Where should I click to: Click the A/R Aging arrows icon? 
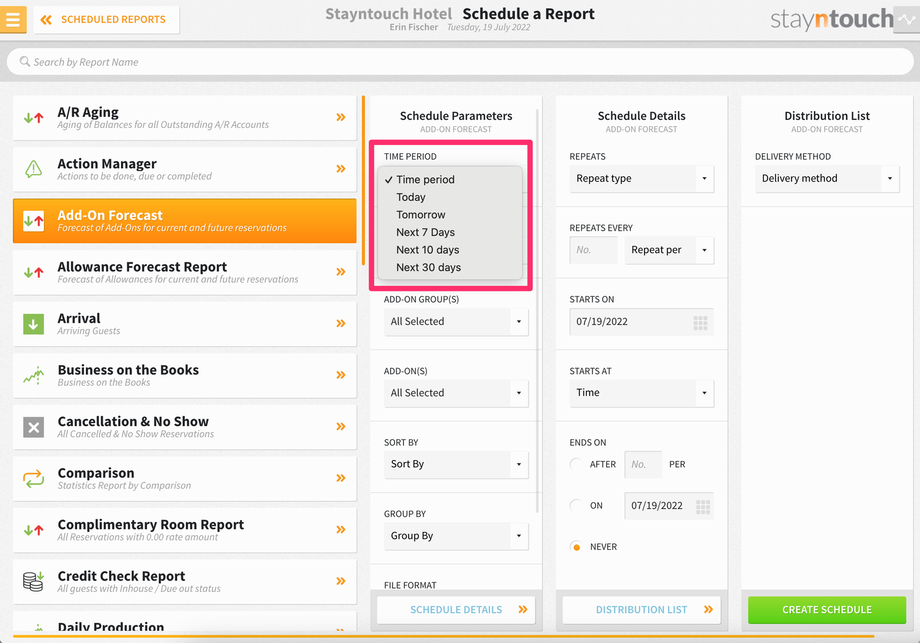[x=33, y=118]
